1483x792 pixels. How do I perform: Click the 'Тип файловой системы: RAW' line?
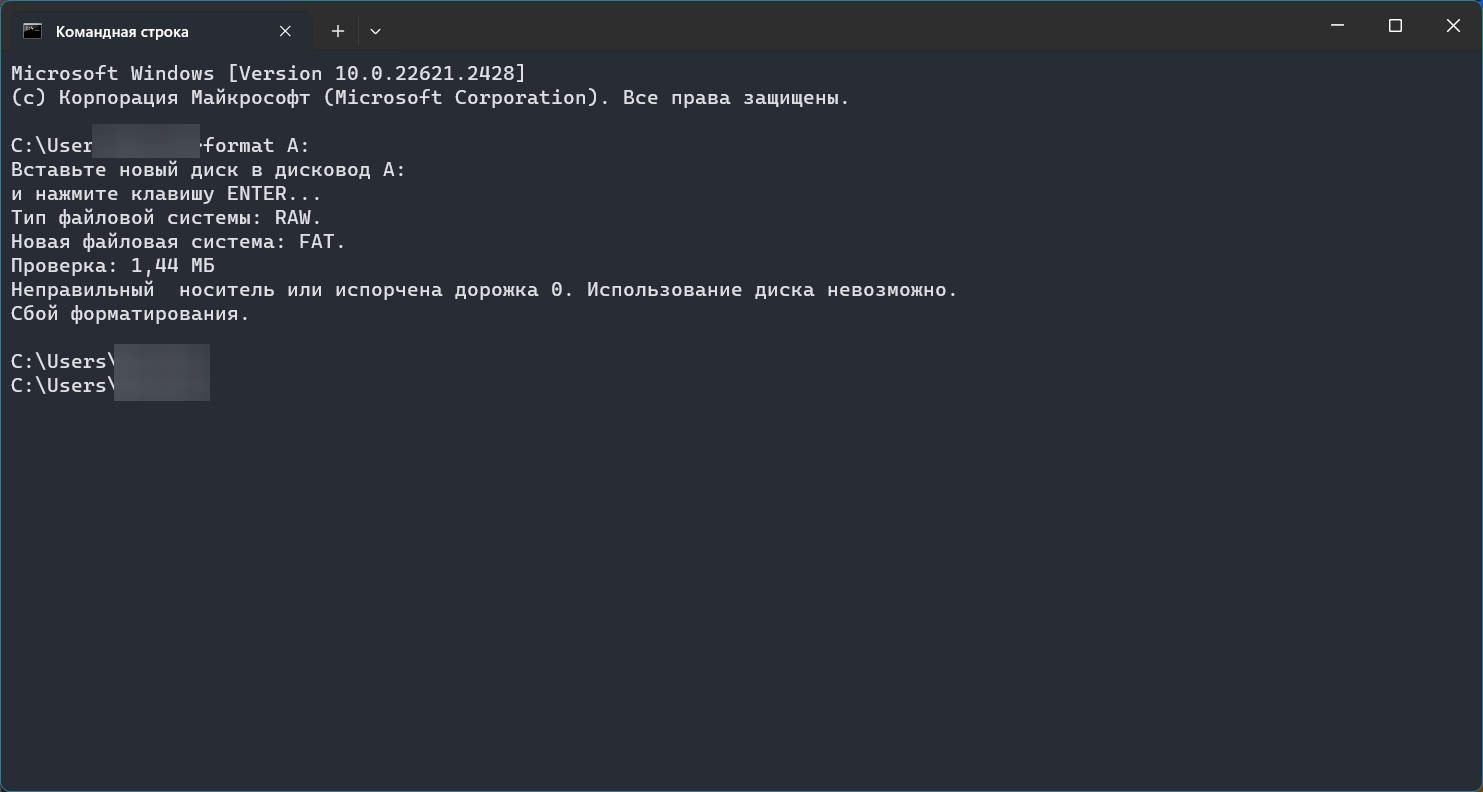coord(166,218)
